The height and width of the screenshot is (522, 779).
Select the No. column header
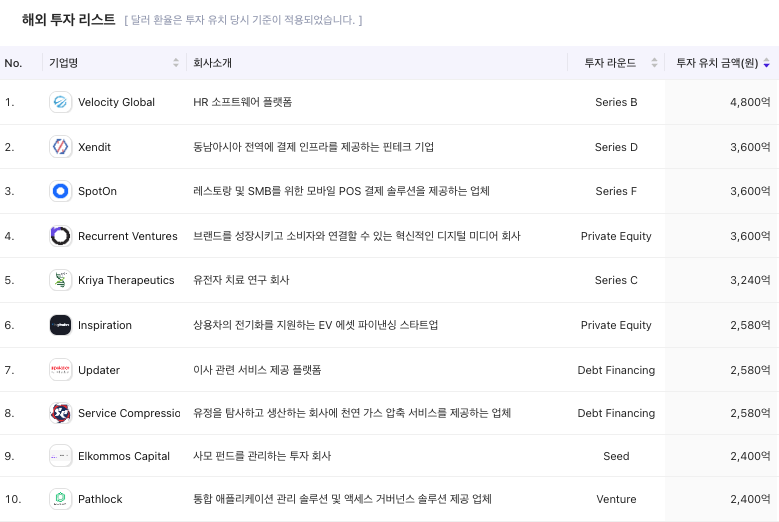[13, 63]
